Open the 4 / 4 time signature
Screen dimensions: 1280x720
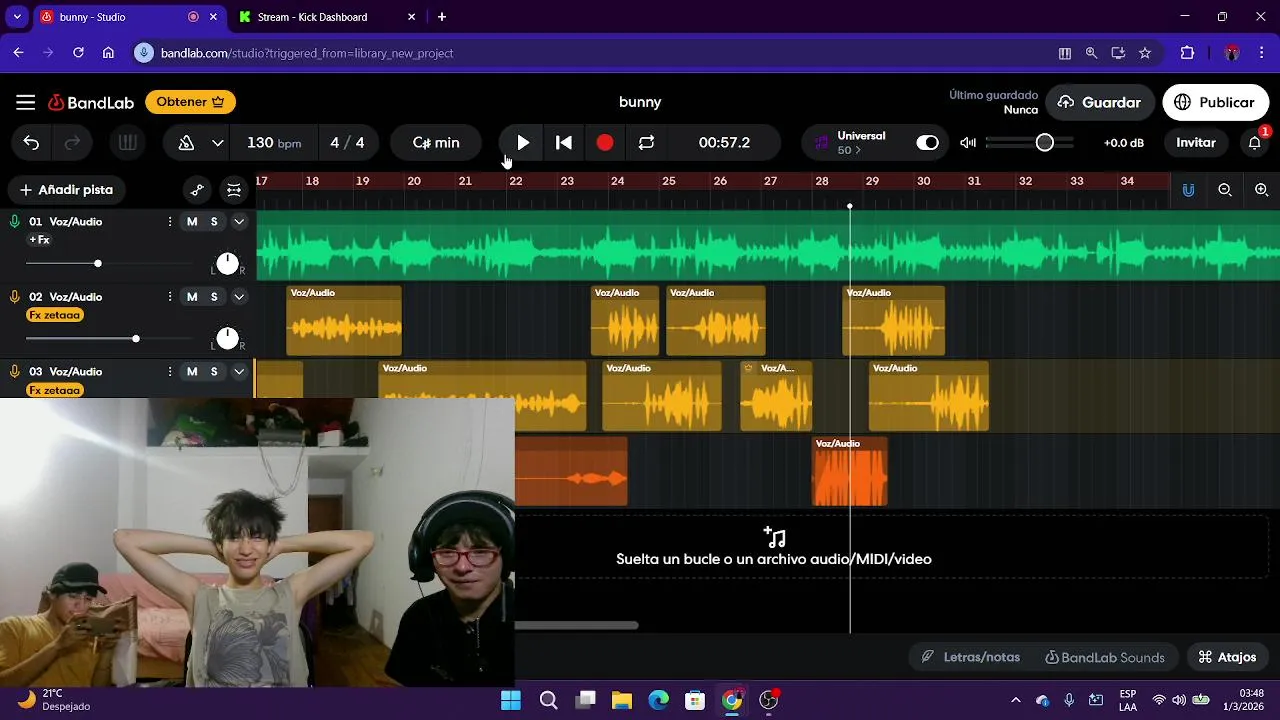(x=347, y=143)
